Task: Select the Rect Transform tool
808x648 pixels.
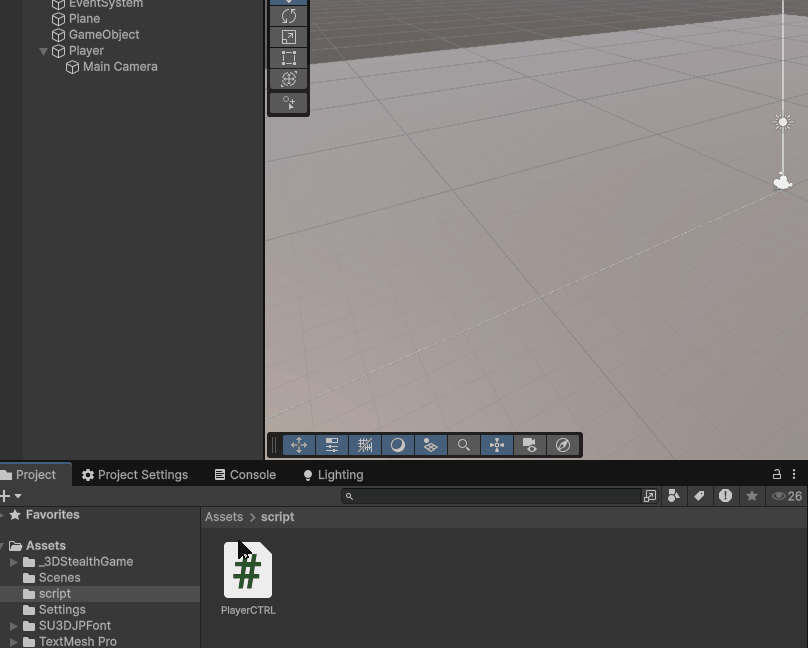Action: pos(289,58)
